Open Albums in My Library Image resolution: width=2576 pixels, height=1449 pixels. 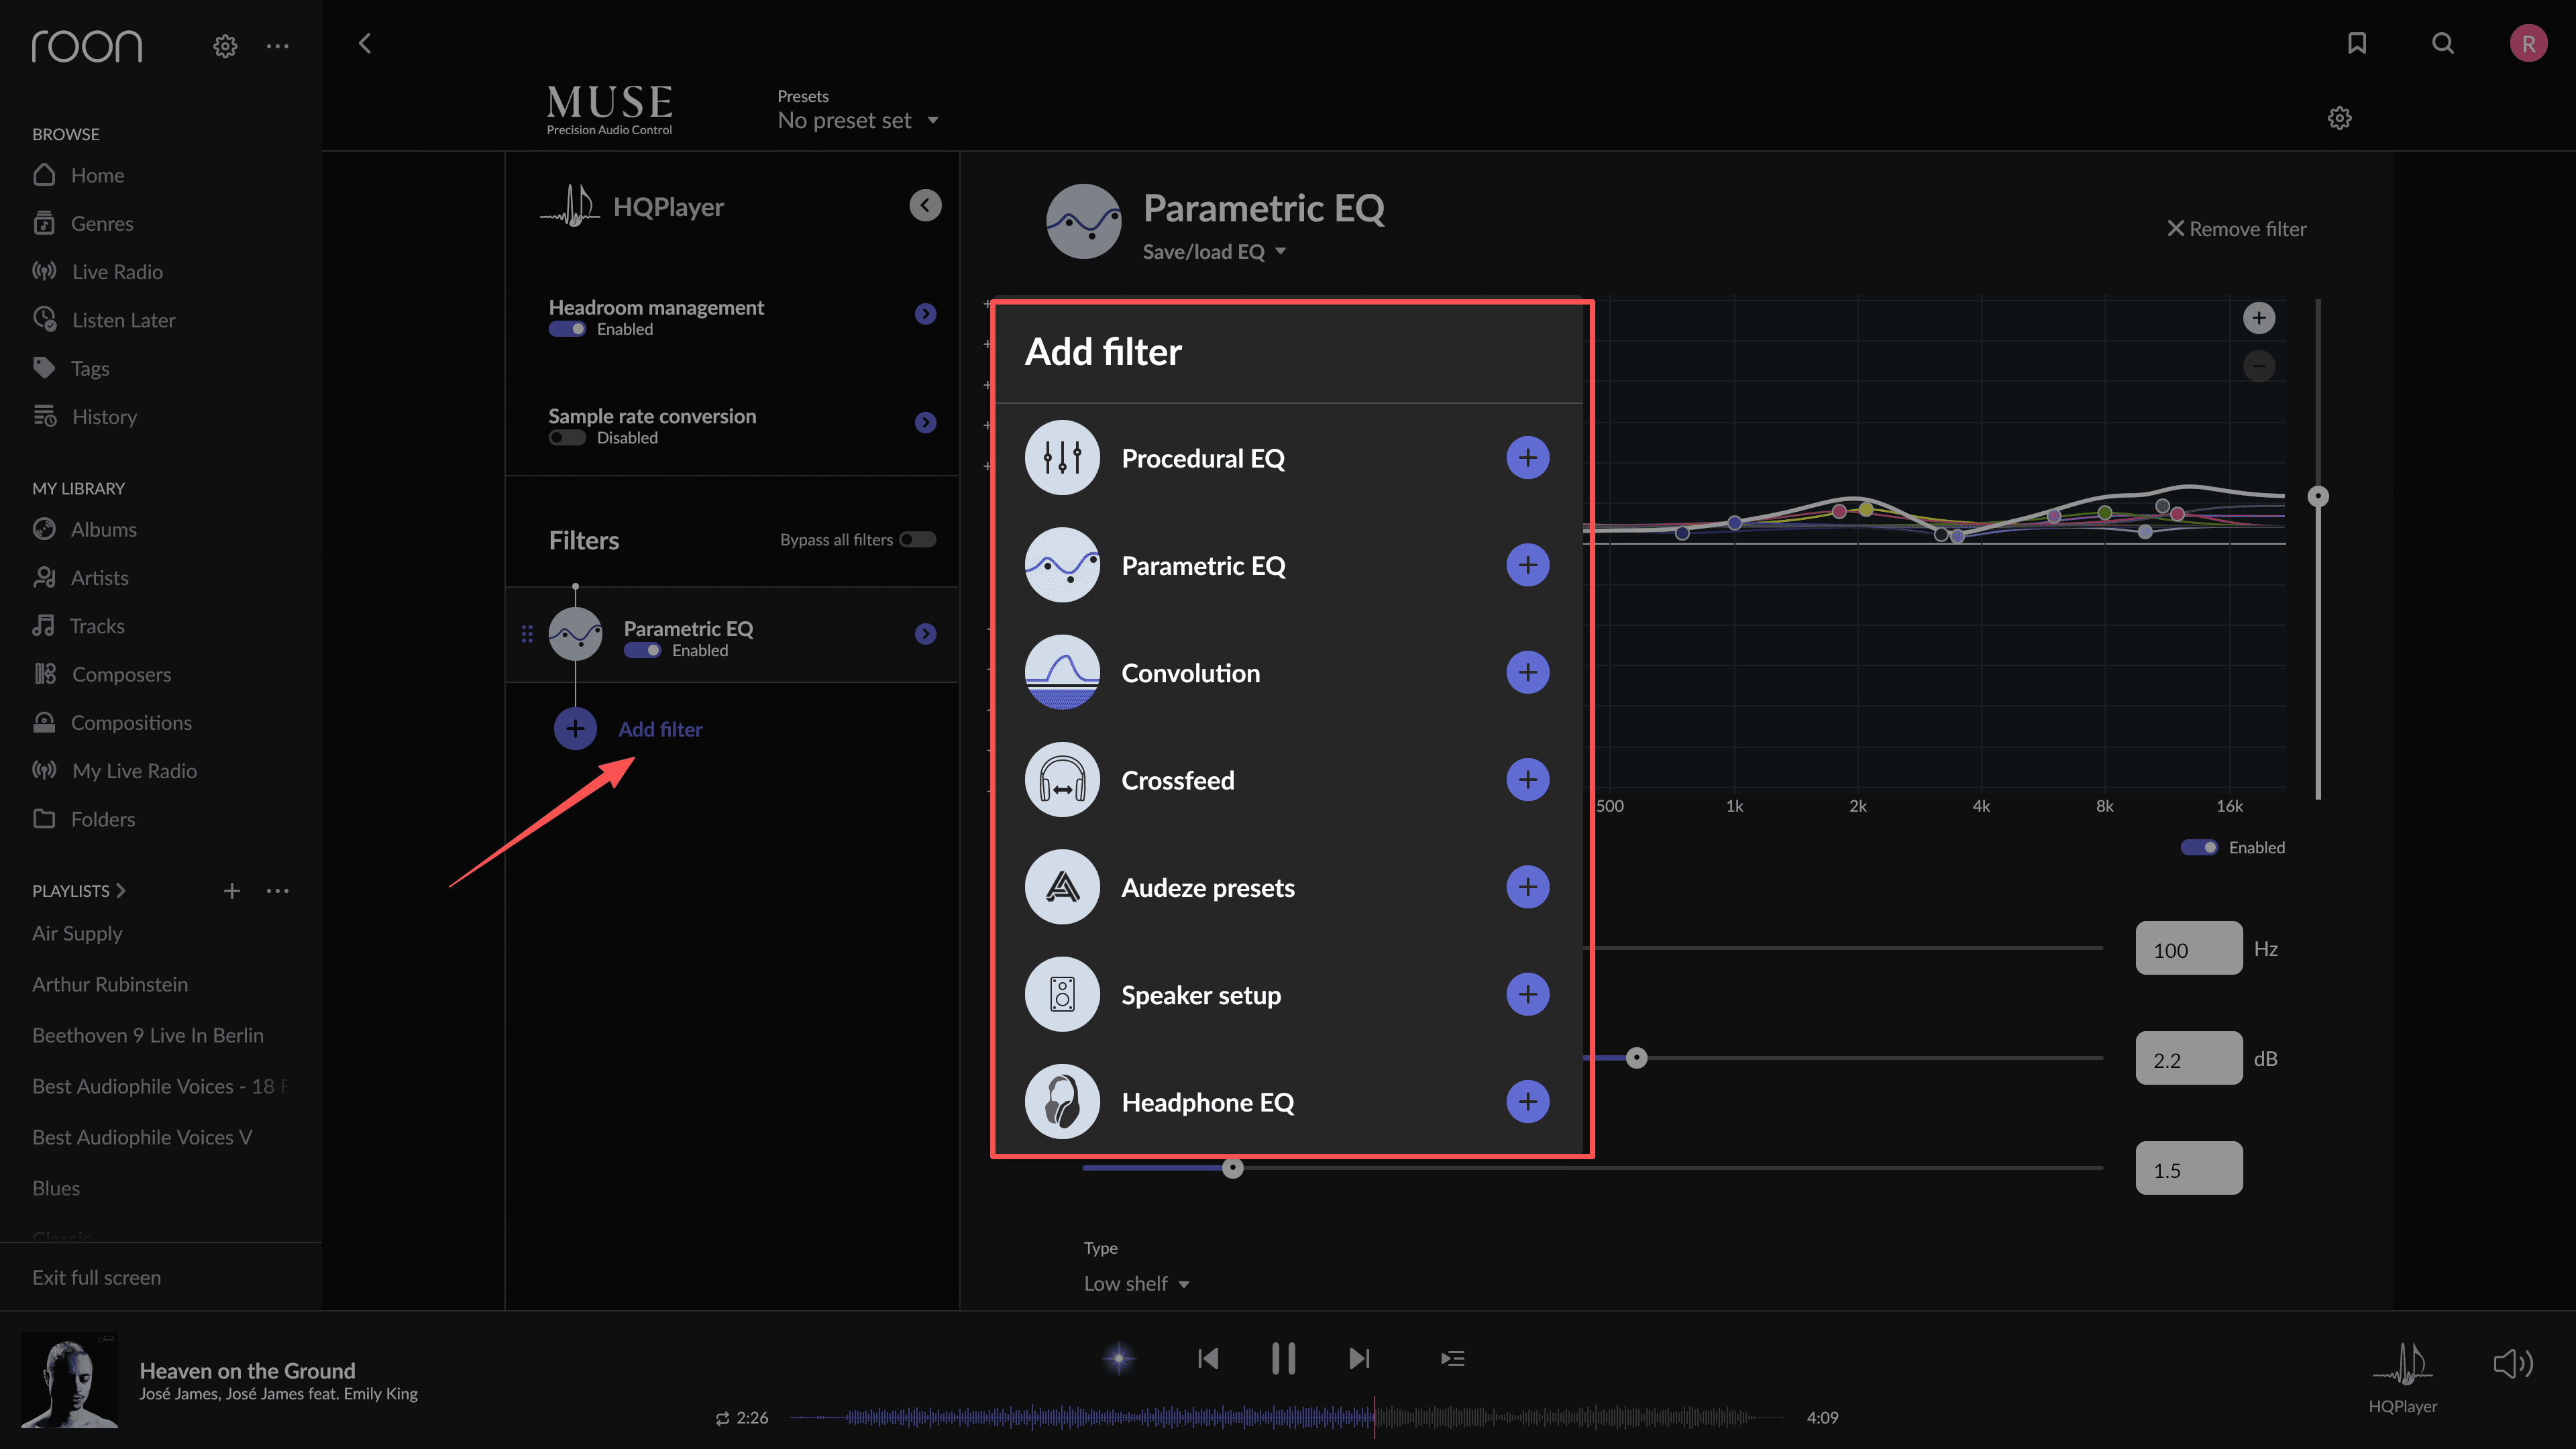[103, 530]
